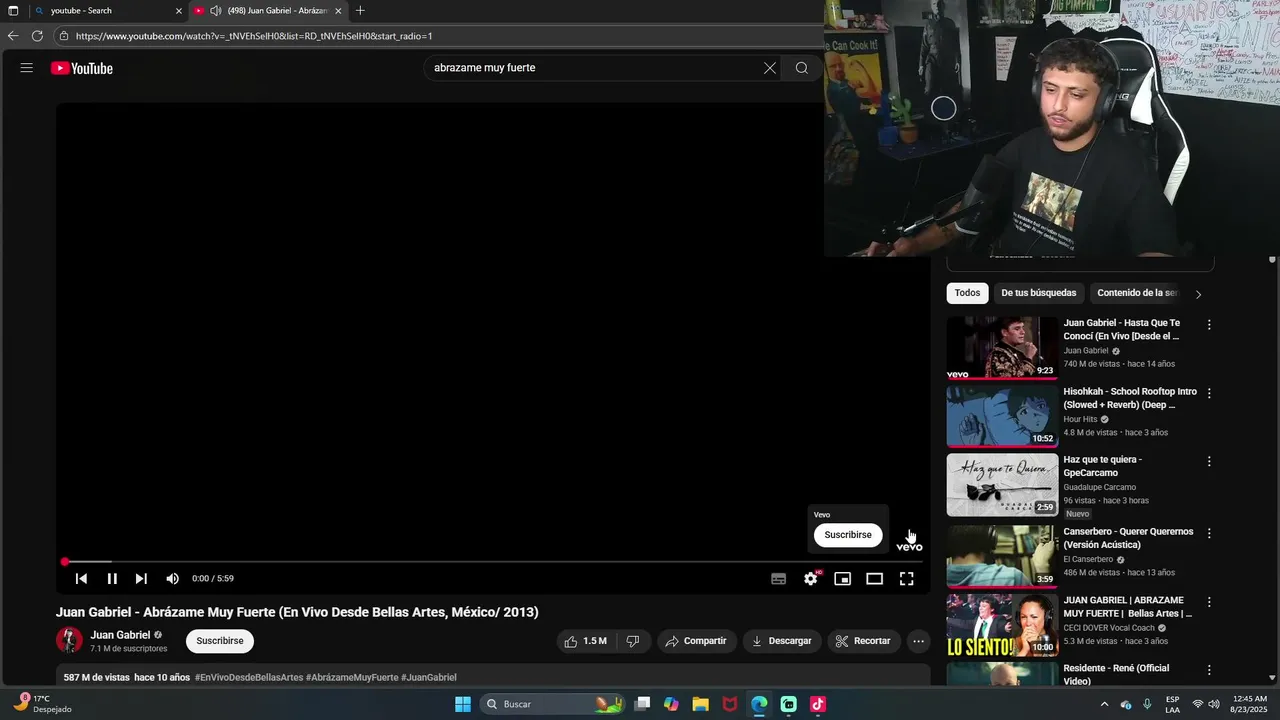This screenshot has width=1280, height=720.
Task: Subscribe to Vevo in overlay popup
Action: coord(848,535)
